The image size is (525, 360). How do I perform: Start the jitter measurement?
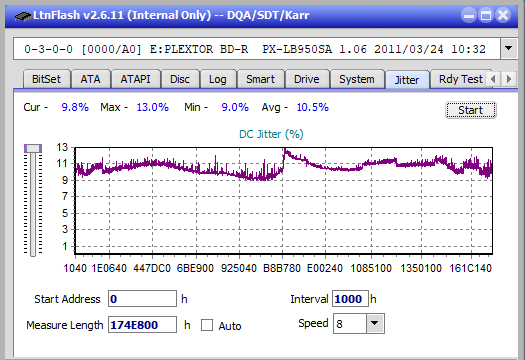coord(471,110)
